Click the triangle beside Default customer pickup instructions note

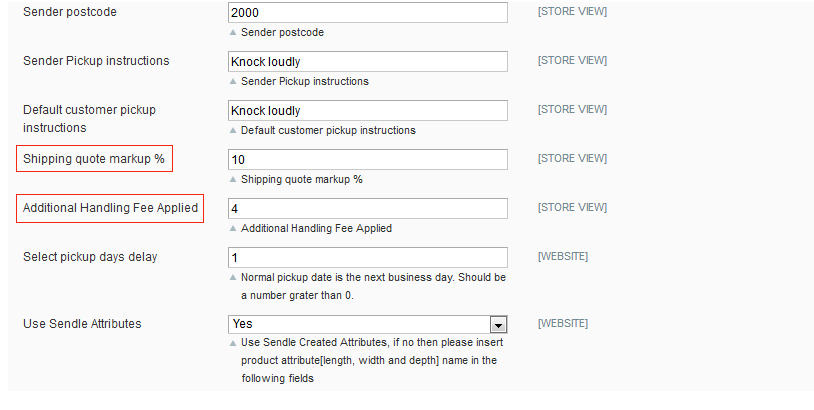click(x=234, y=130)
